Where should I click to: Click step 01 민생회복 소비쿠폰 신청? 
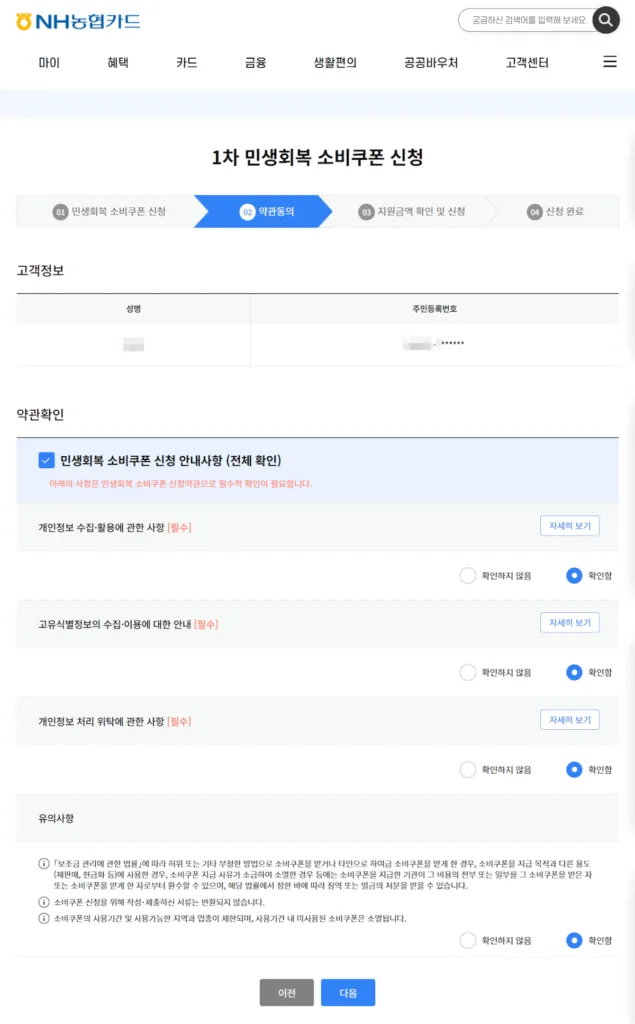(x=109, y=212)
